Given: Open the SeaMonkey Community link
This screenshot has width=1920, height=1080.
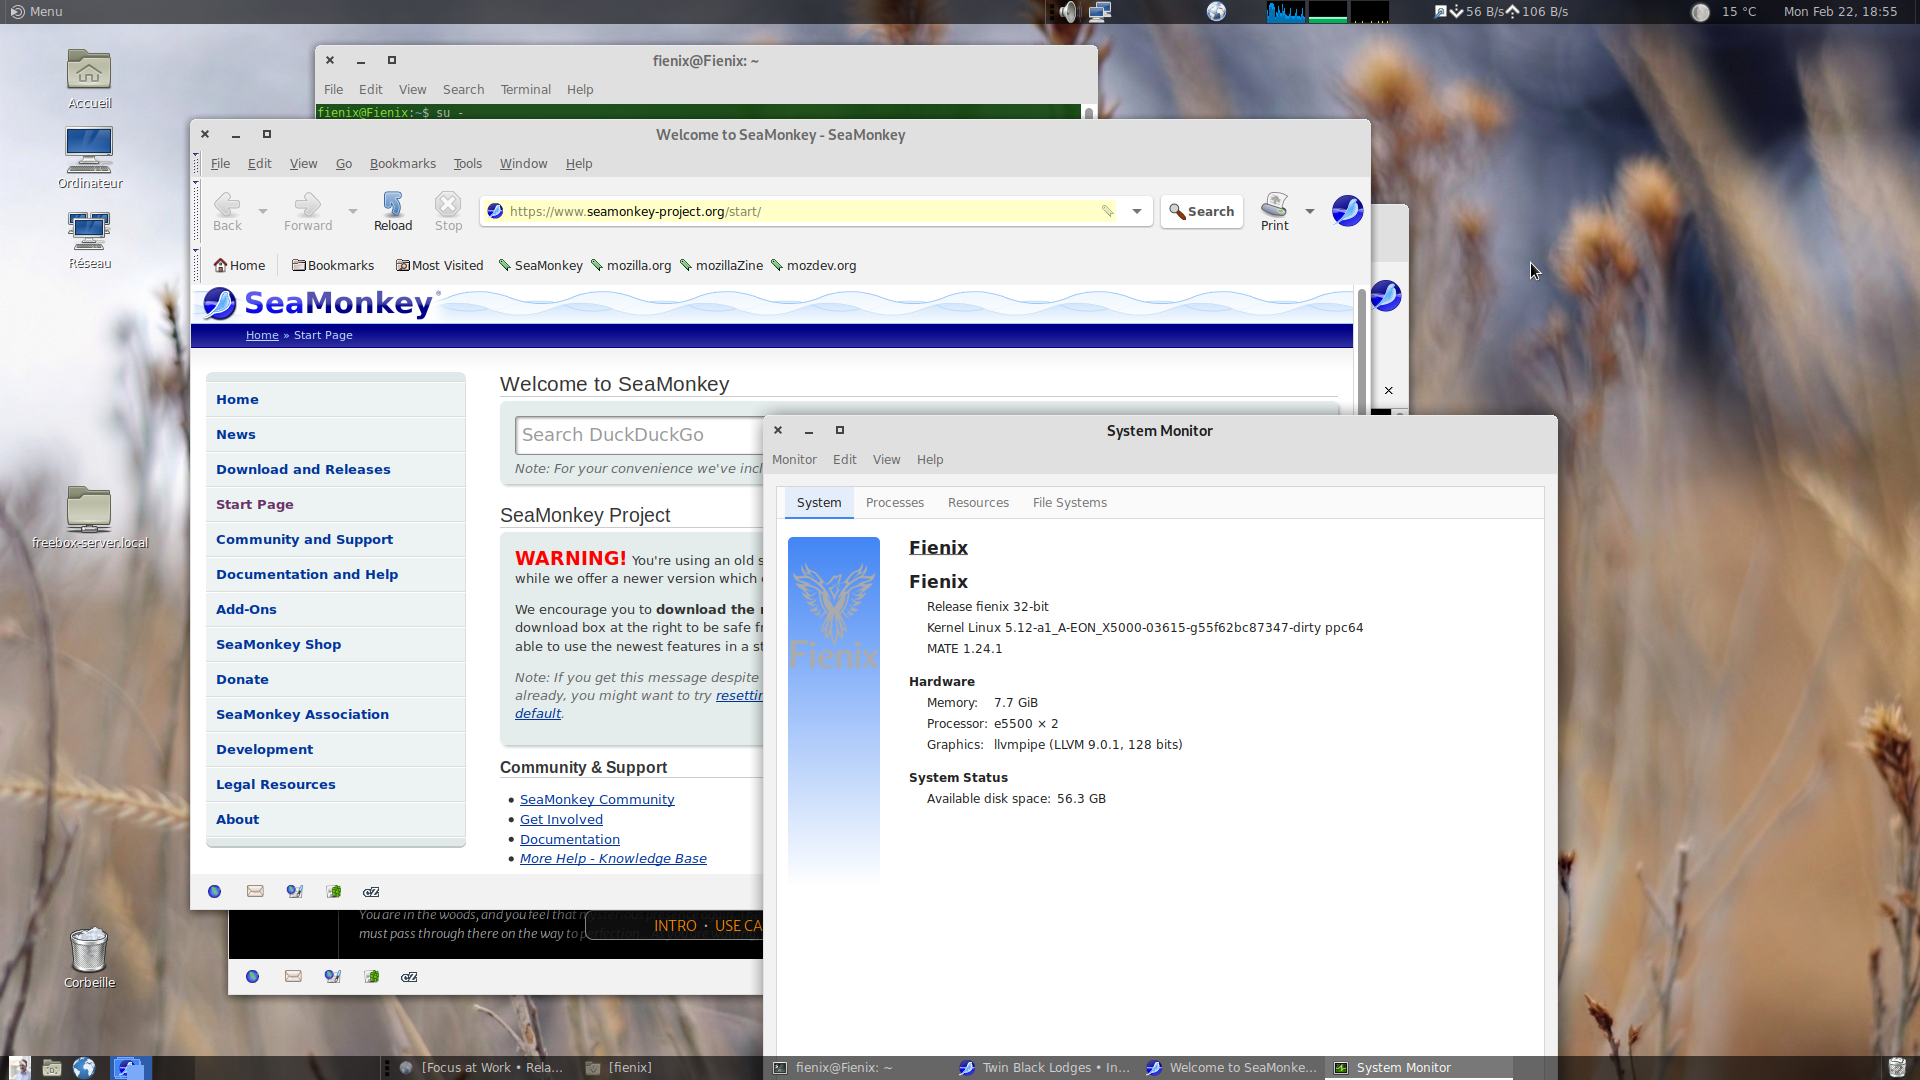Looking at the screenshot, I should pos(597,799).
